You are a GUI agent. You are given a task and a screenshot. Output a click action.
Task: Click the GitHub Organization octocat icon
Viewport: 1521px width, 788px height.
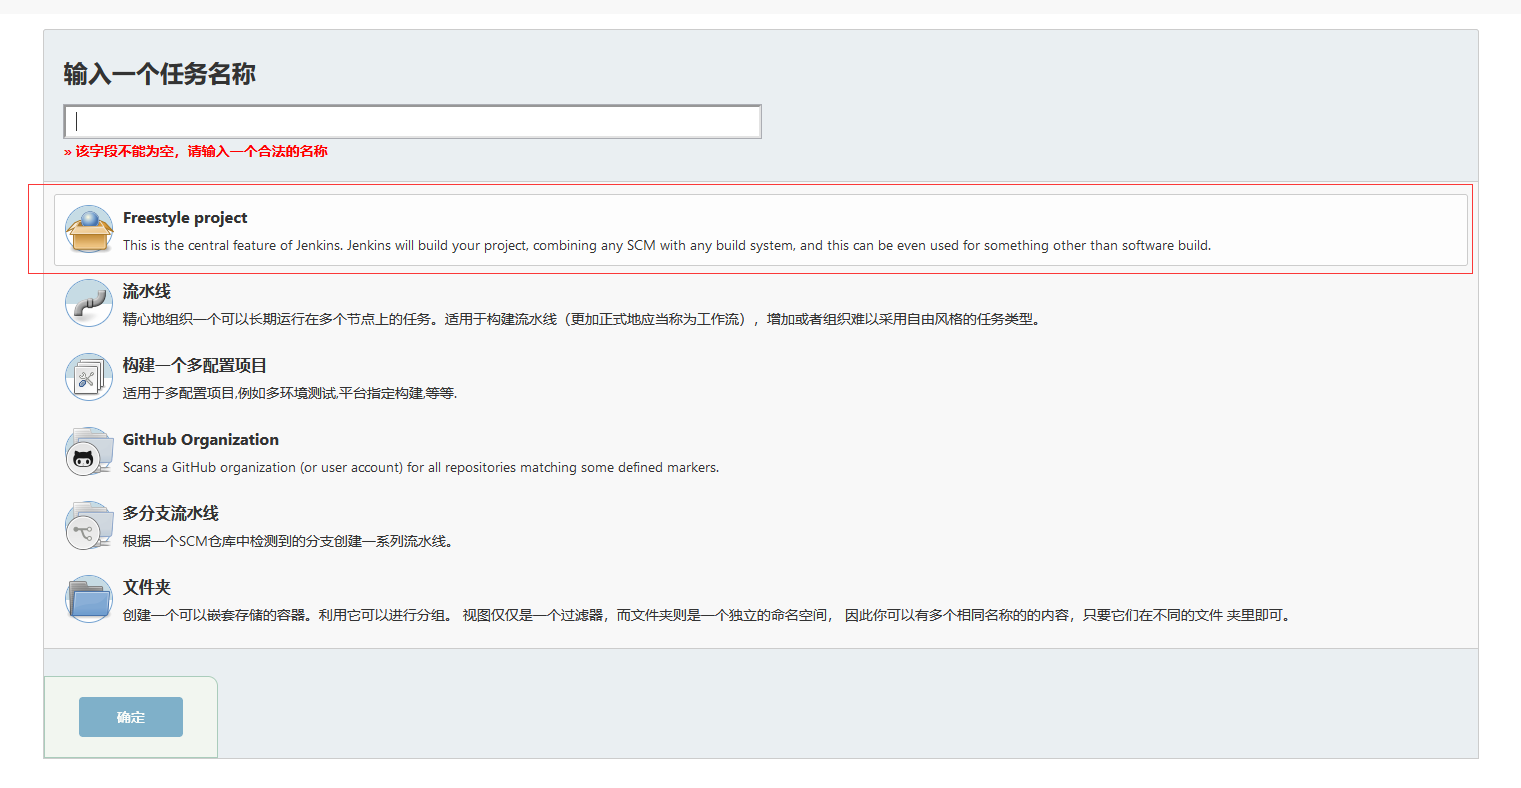click(x=89, y=451)
